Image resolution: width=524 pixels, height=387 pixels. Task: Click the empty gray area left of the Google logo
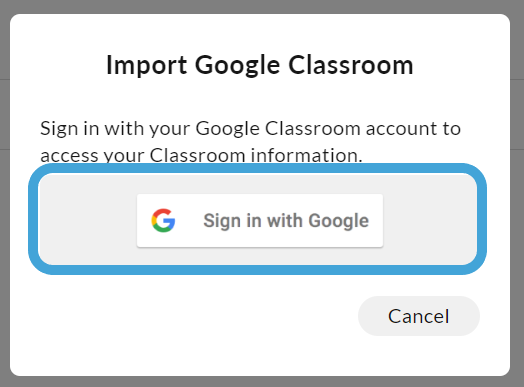pos(87,219)
